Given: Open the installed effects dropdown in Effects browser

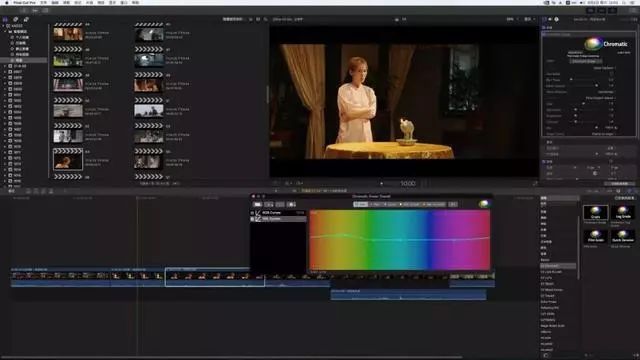Looking at the screenshot, I should (624, 198).
